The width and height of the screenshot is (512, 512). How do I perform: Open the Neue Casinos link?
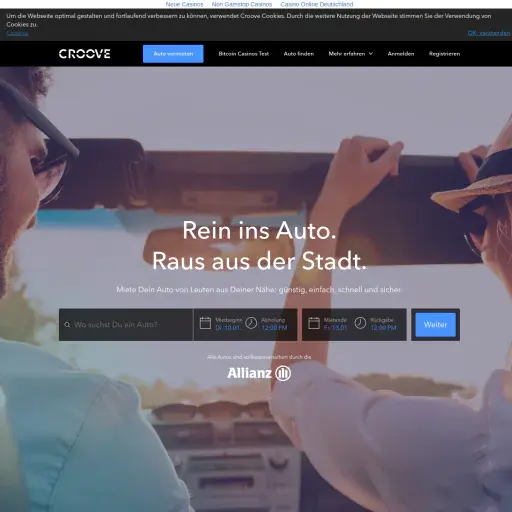pyautogui.click(x=184, y=4)
